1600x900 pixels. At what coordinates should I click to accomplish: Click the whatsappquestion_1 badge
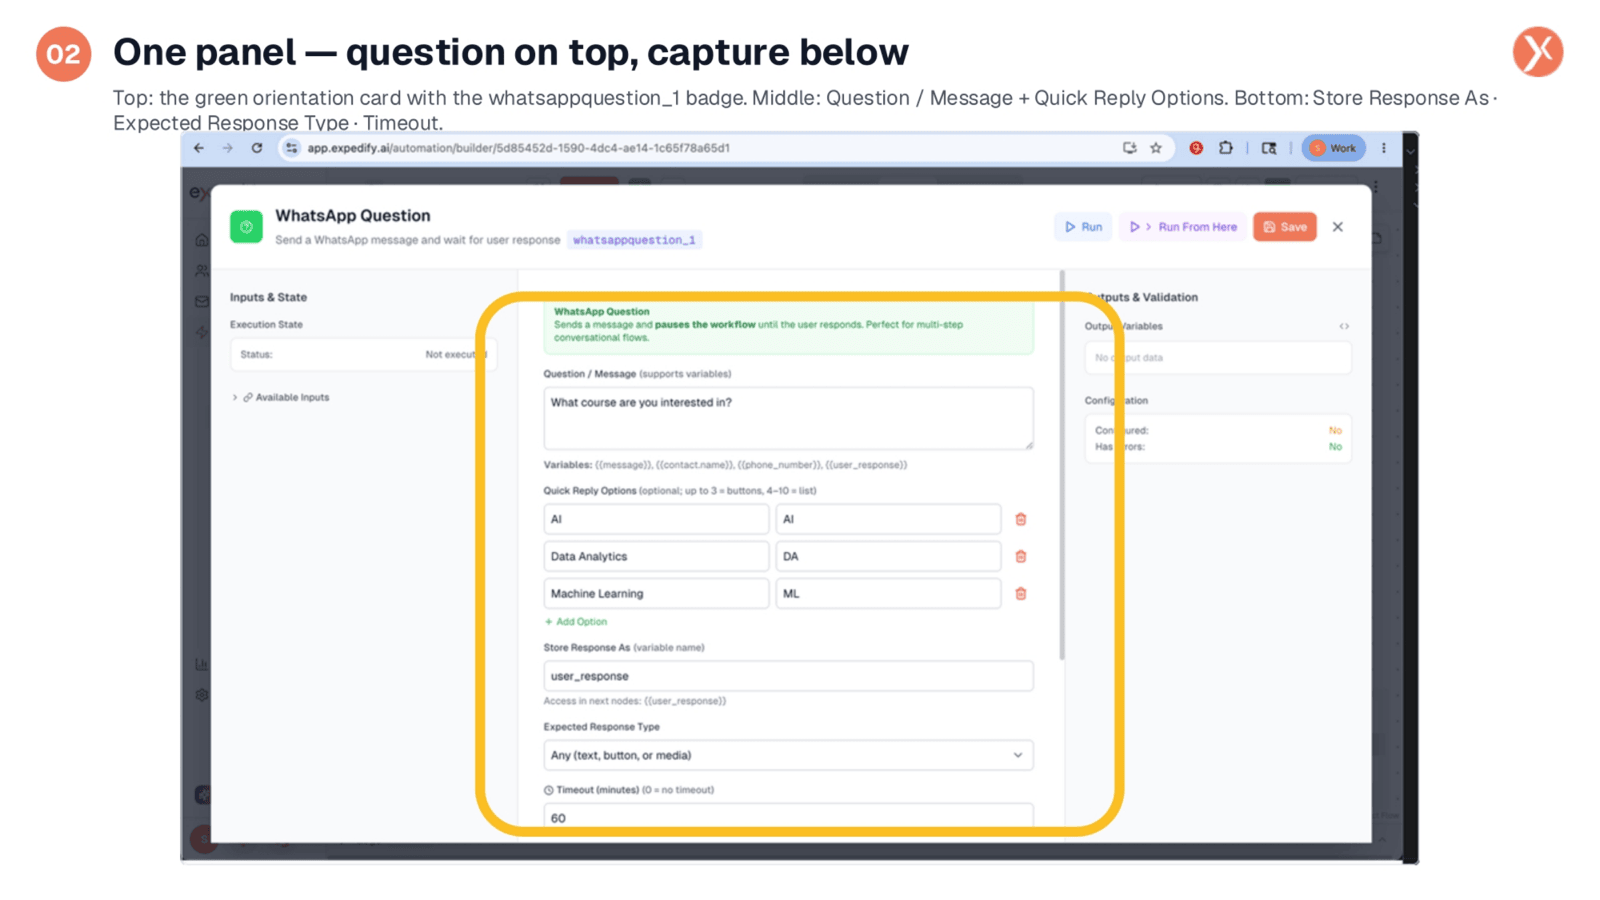point(634,240)
